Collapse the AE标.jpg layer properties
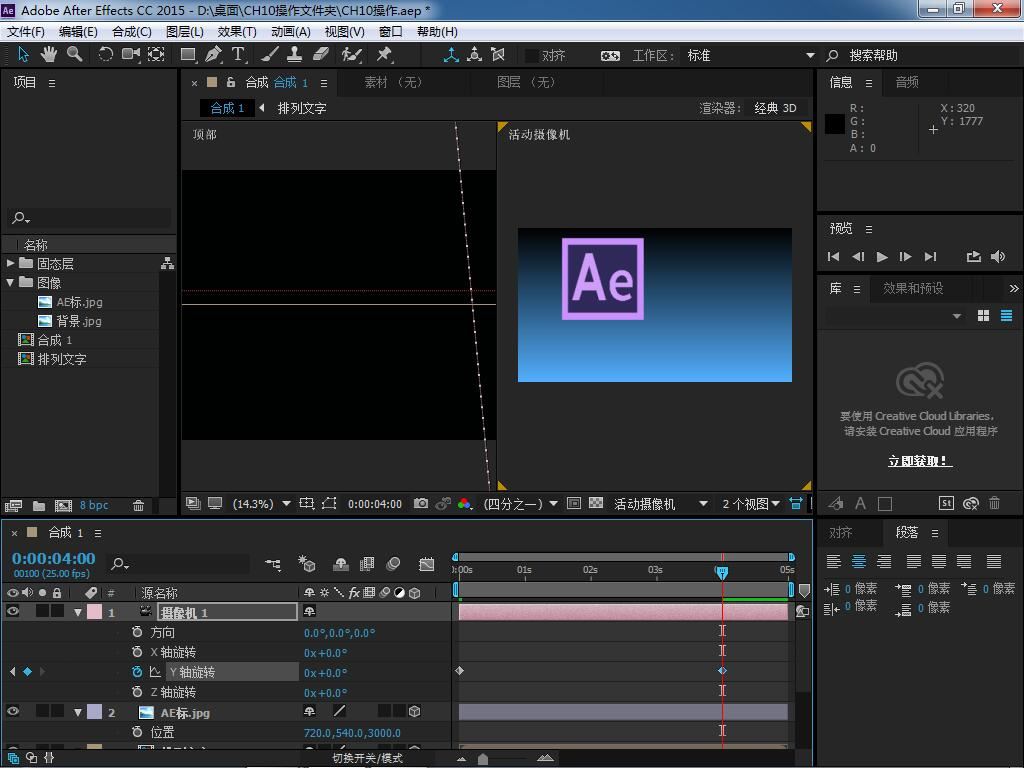Screen dimensions: 1024x768 click(x=78, y=712)
